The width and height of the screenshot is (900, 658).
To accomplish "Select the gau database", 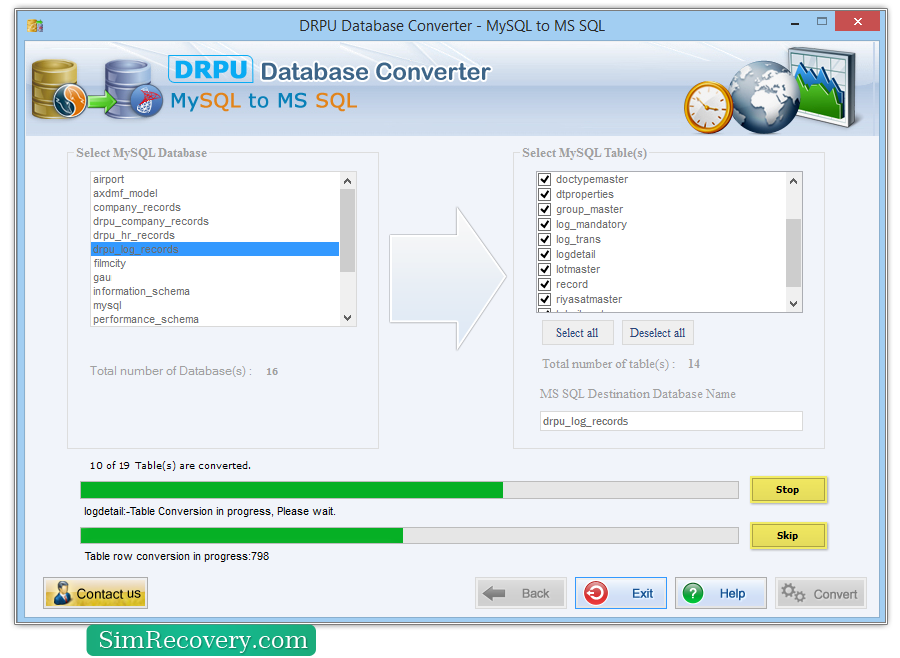I will (x=215, y=277).
